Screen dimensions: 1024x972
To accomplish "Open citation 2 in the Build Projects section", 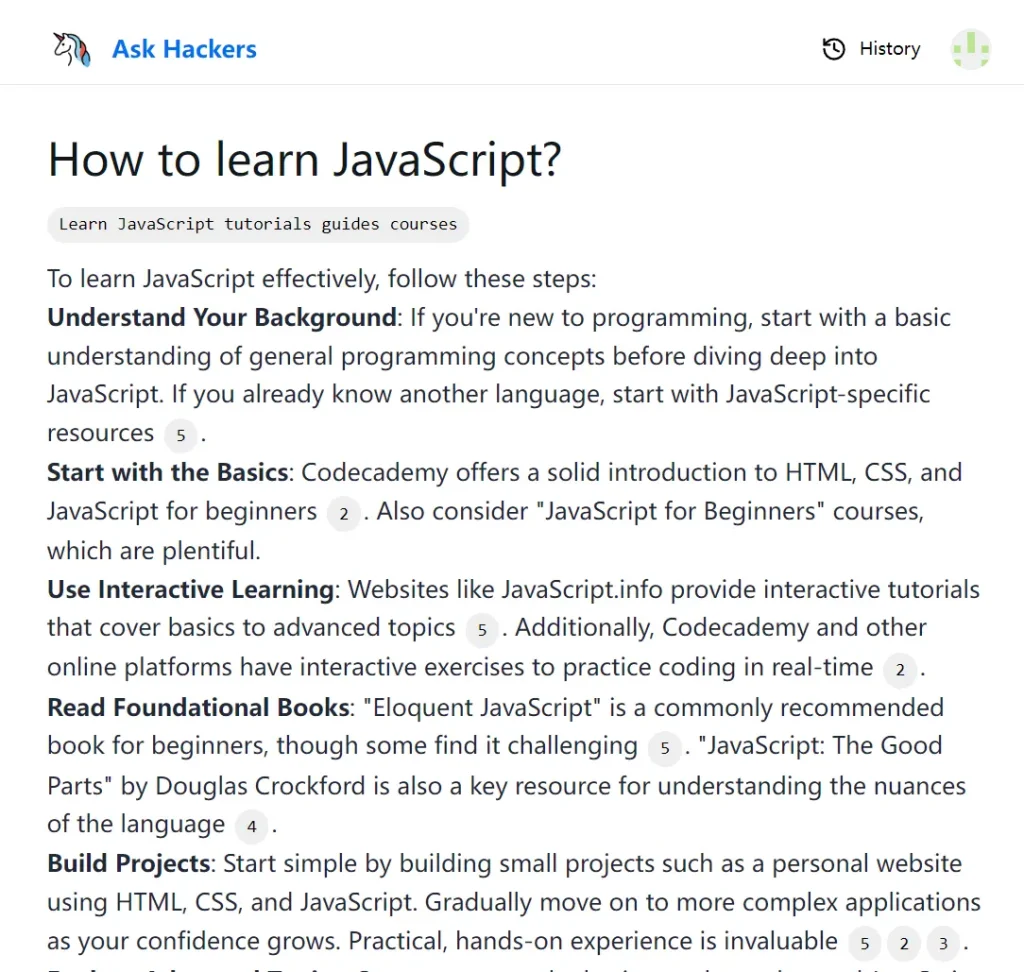I will point(903,943).
